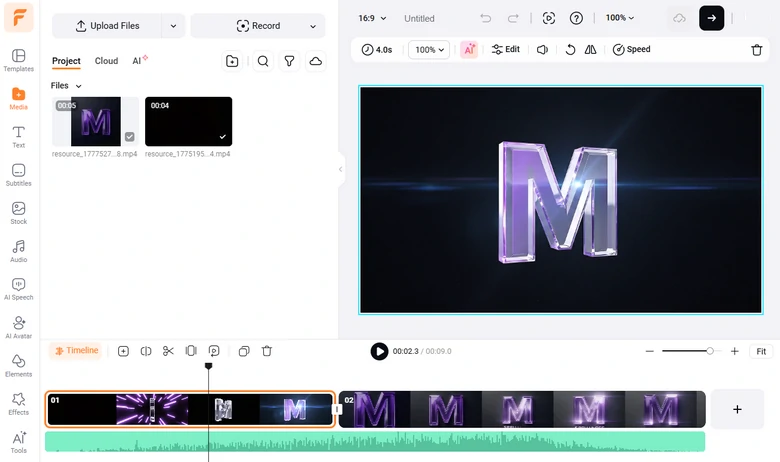Open the Speed settings button

coord(631,49)
